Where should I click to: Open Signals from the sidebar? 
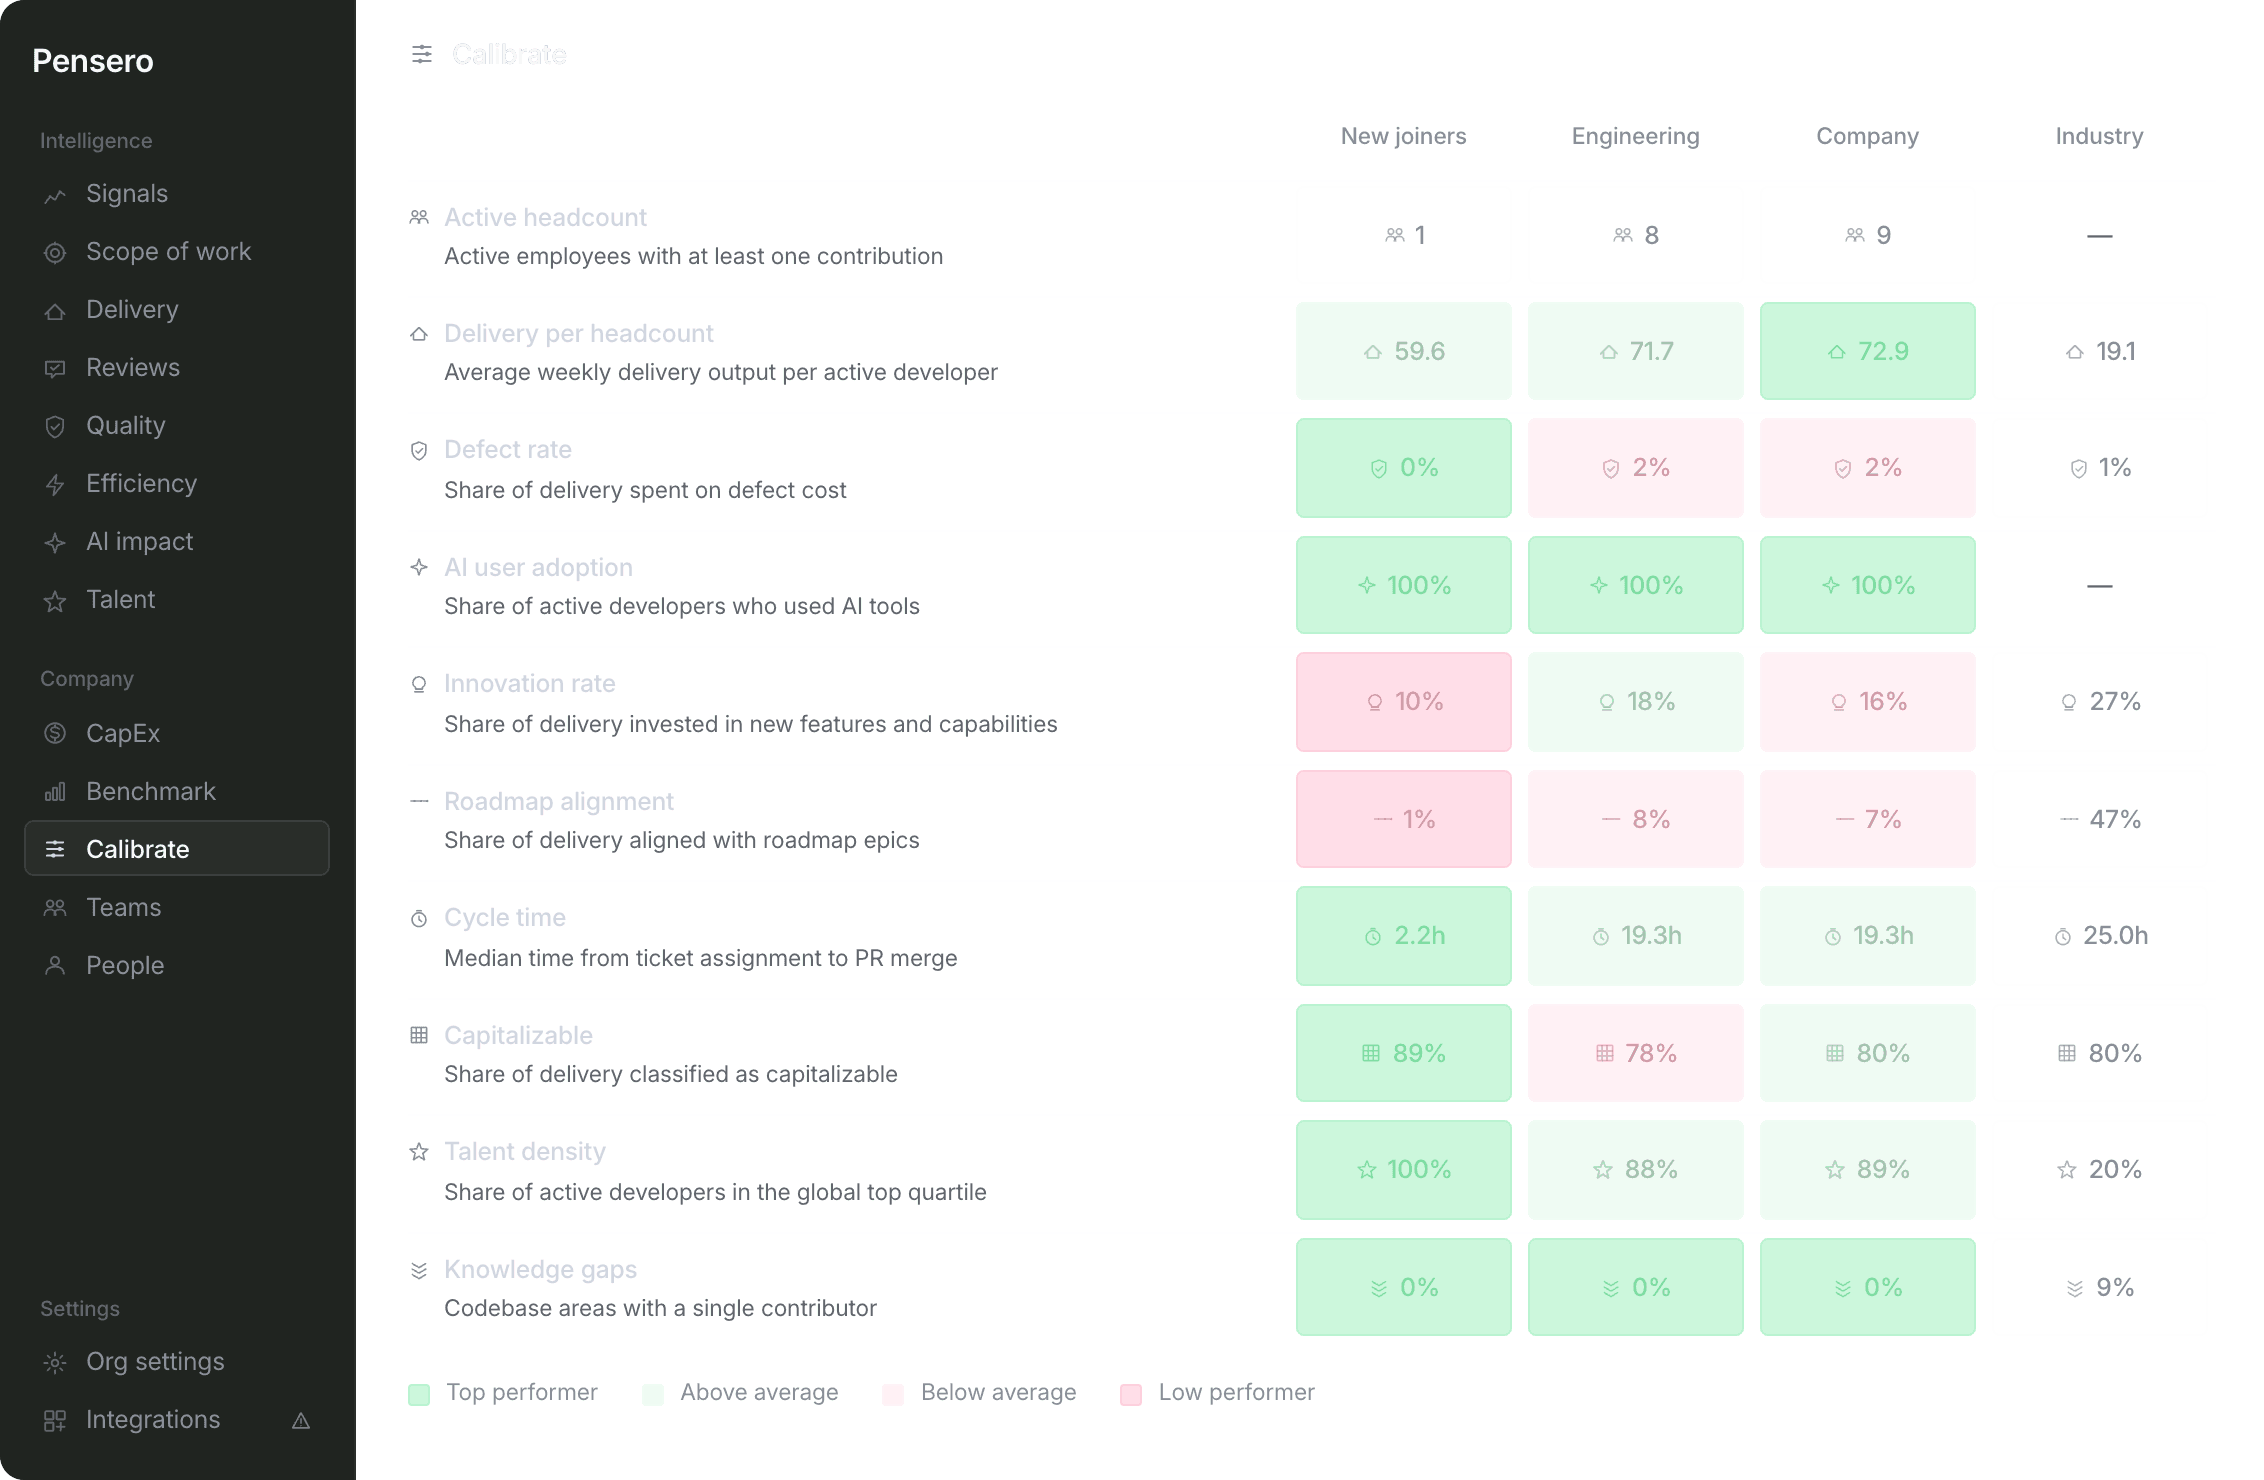pyautogui.click(x=176, y=194)
